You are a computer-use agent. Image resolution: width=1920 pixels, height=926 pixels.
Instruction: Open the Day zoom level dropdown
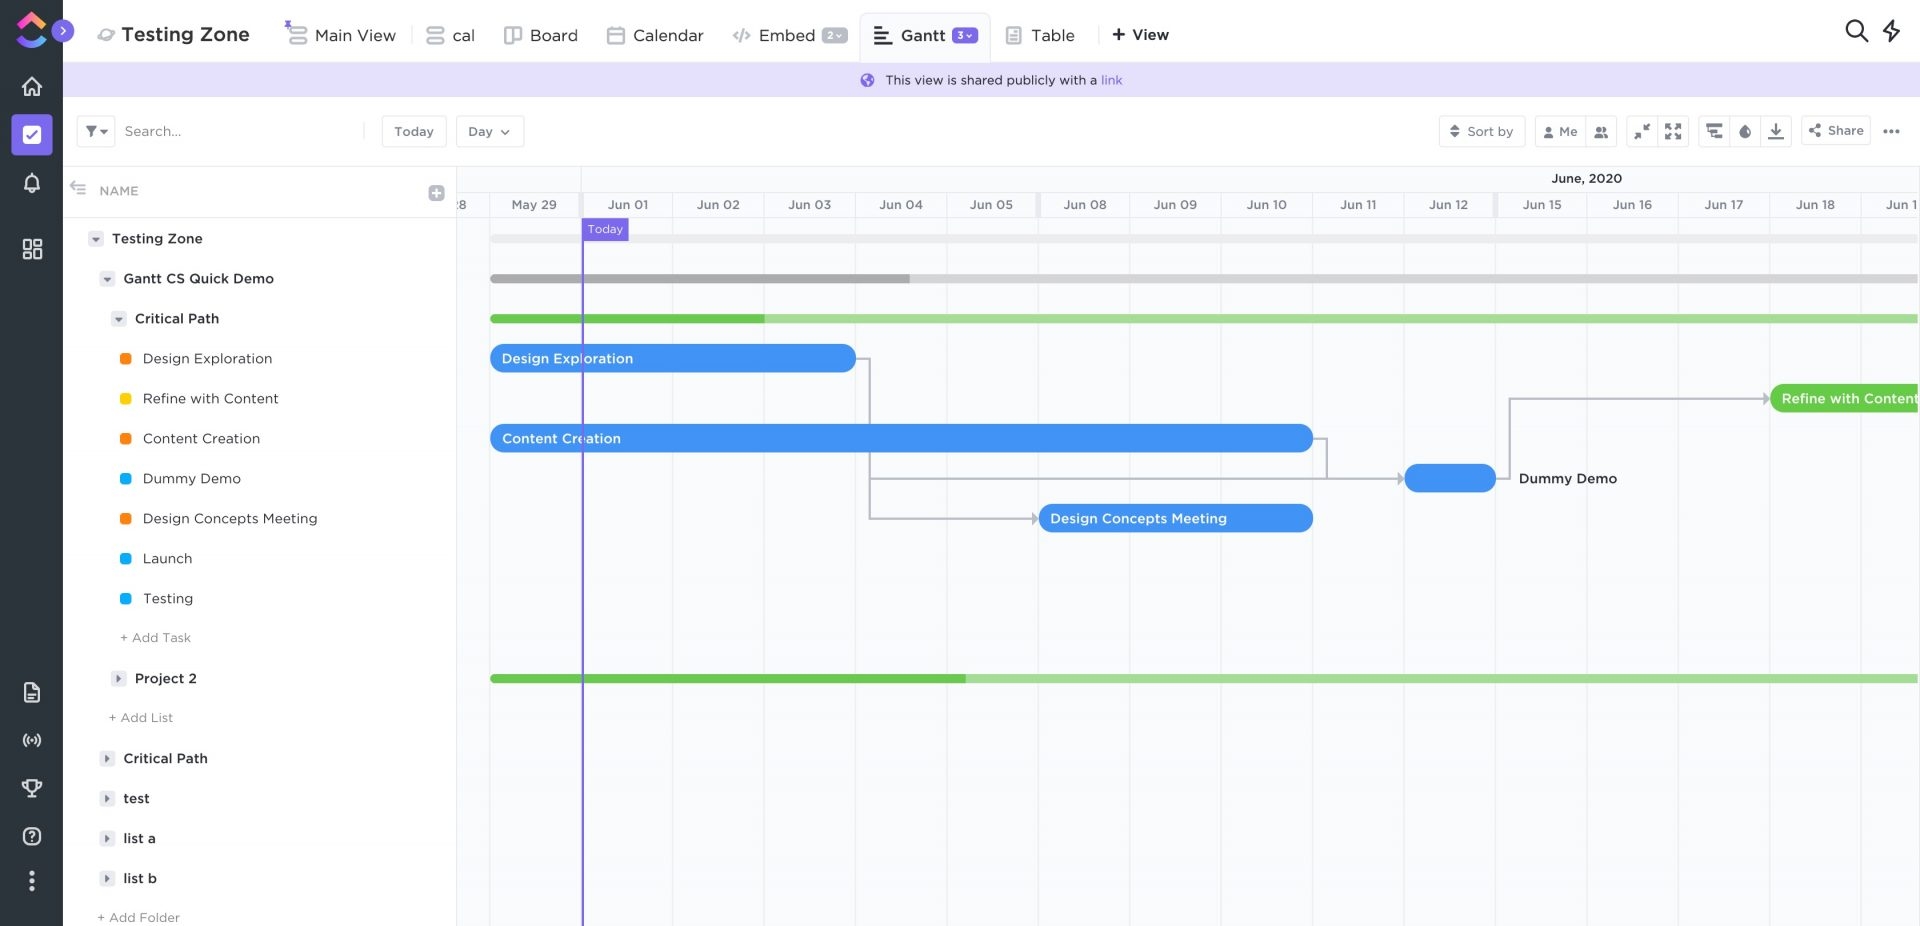489,131
